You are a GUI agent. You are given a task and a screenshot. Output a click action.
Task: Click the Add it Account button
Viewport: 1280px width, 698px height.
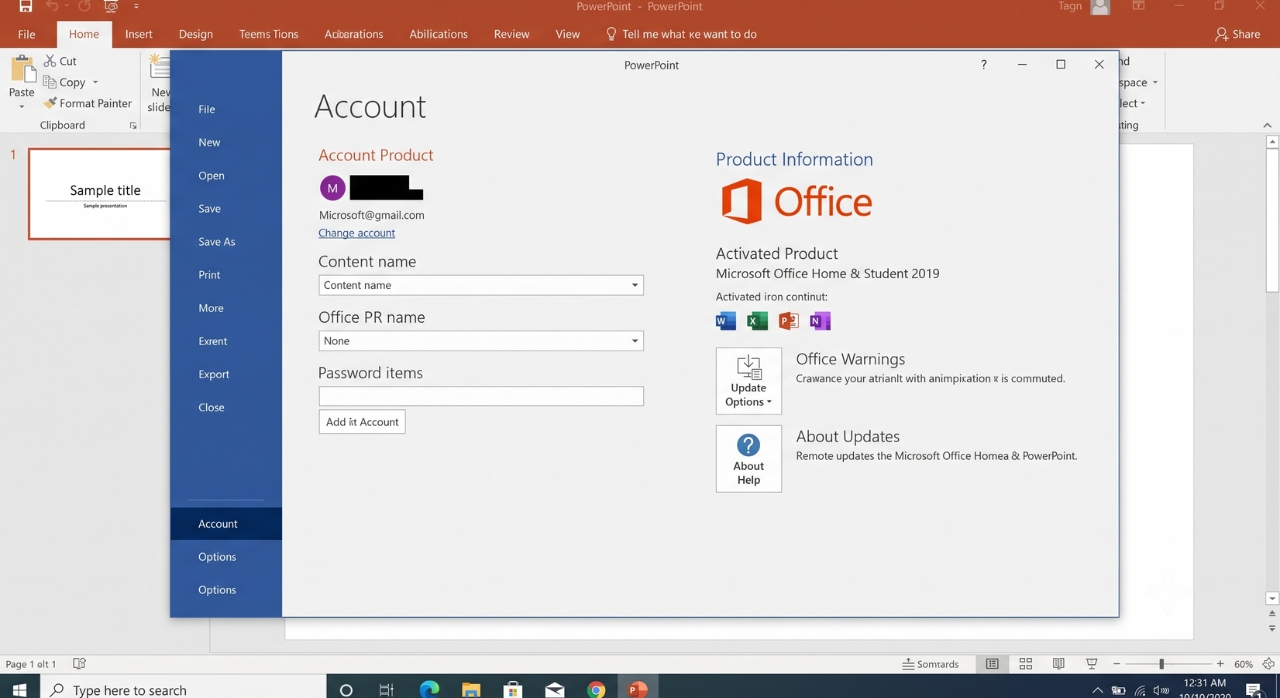tap(362, 422)
